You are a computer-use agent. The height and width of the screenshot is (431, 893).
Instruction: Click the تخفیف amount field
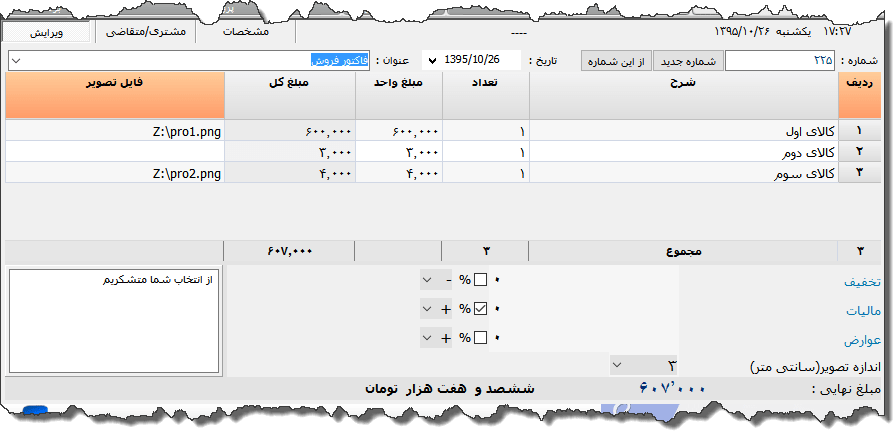(x=584, y=280)
